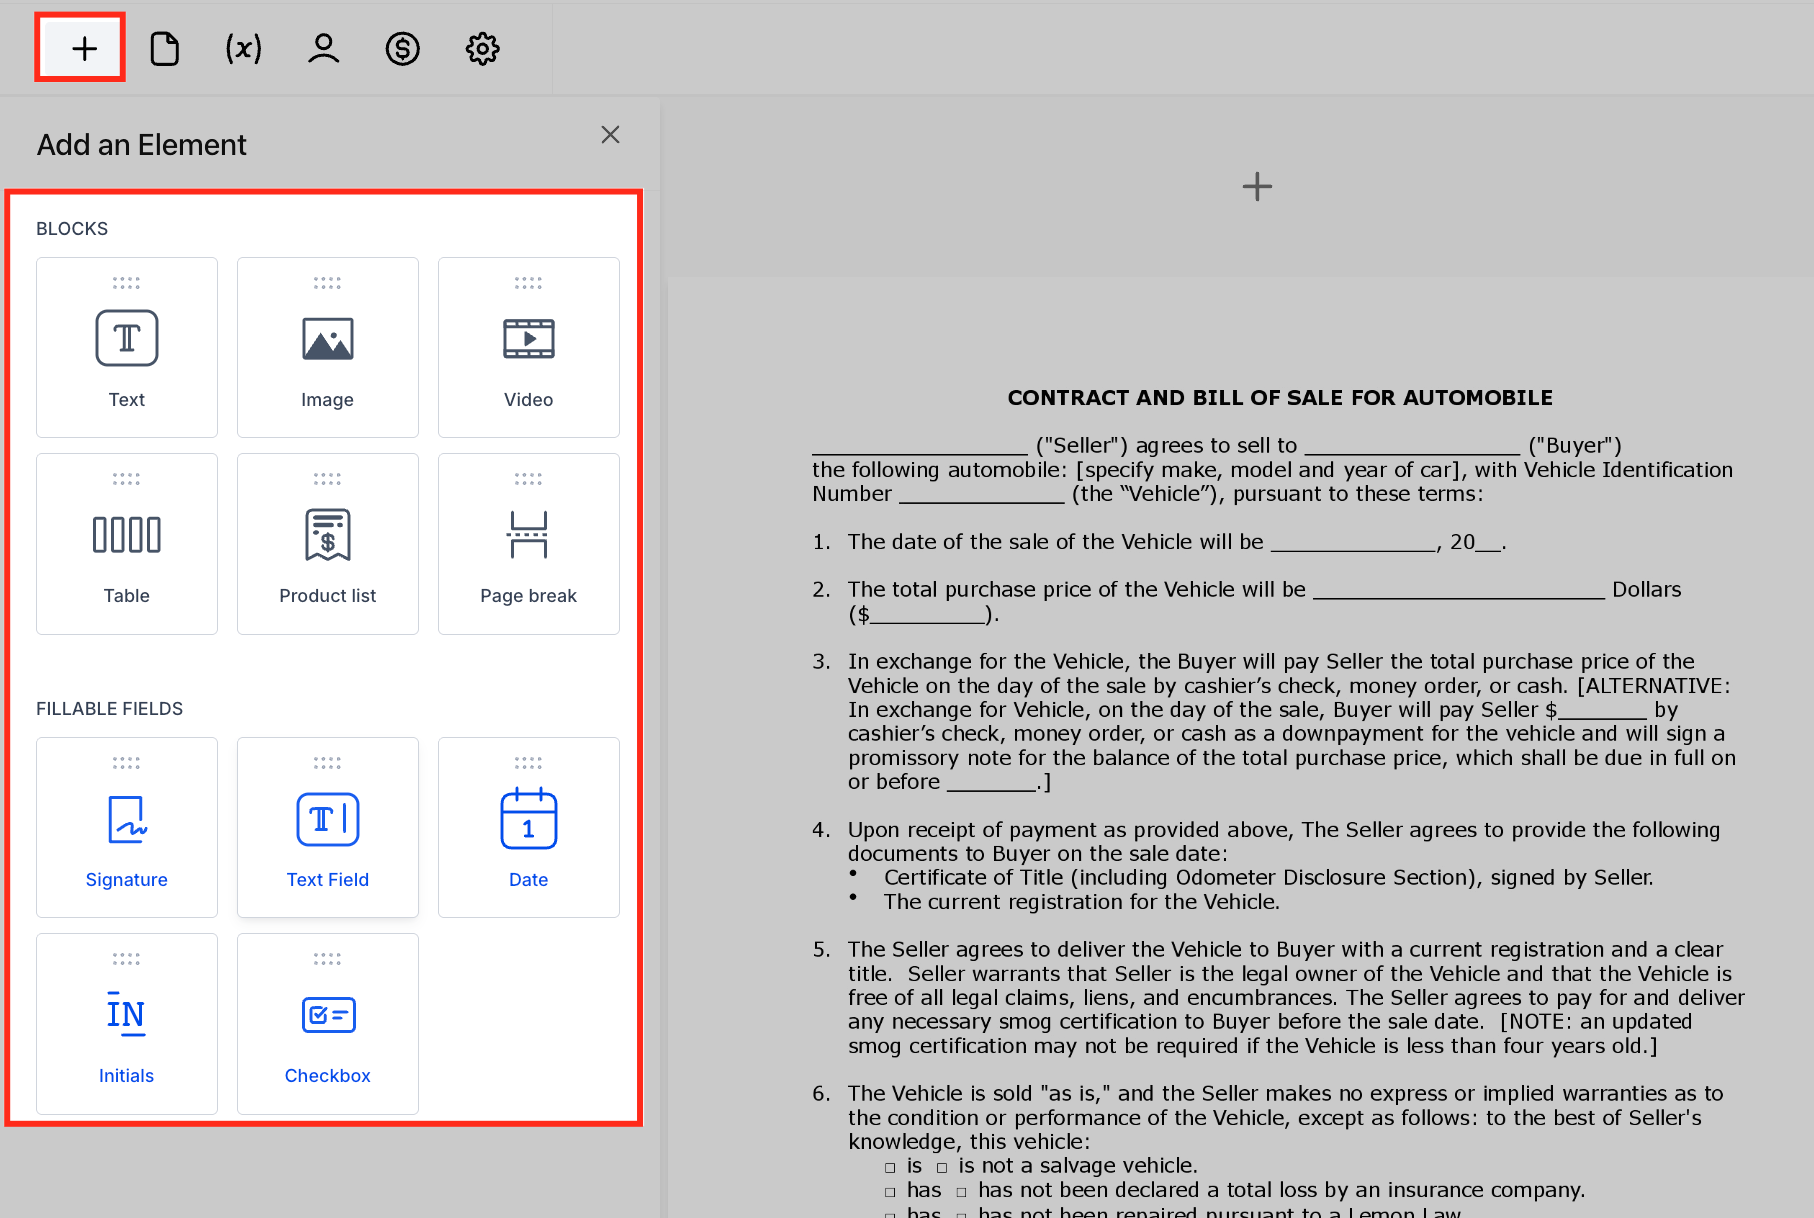The image size is (1814, 1218).
Task: Add a Text block element
Action: pyautogui.click(x=126, y=345)
